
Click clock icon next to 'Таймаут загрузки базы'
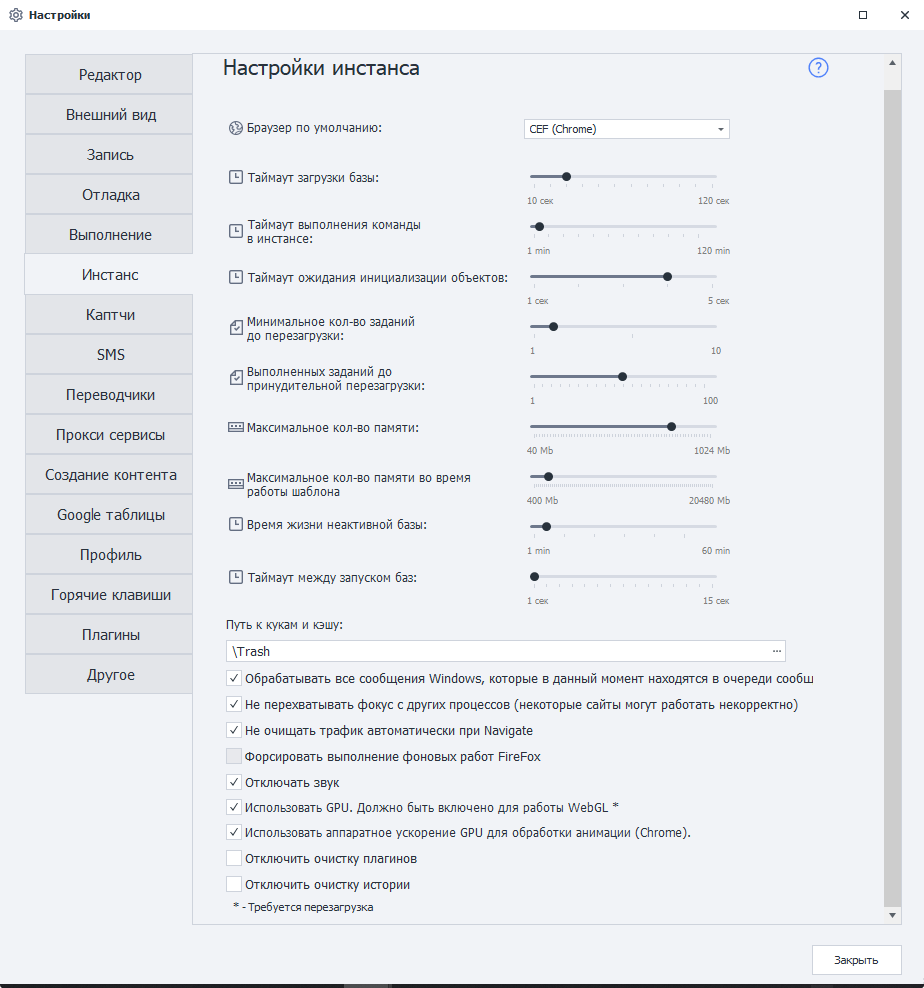point(236,177)
